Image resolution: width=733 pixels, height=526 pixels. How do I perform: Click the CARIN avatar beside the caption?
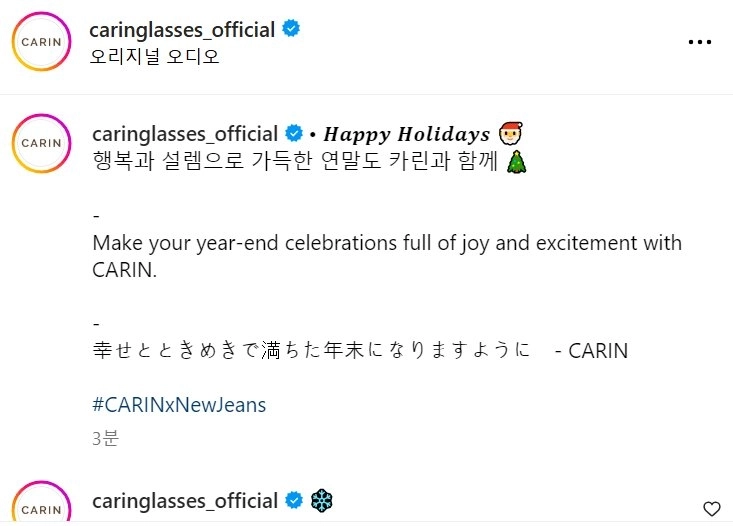41,142
